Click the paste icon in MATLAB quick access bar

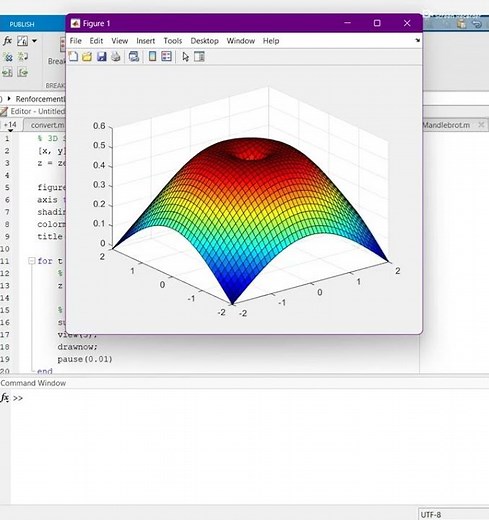pyautogui.click(x=461, y=24)
